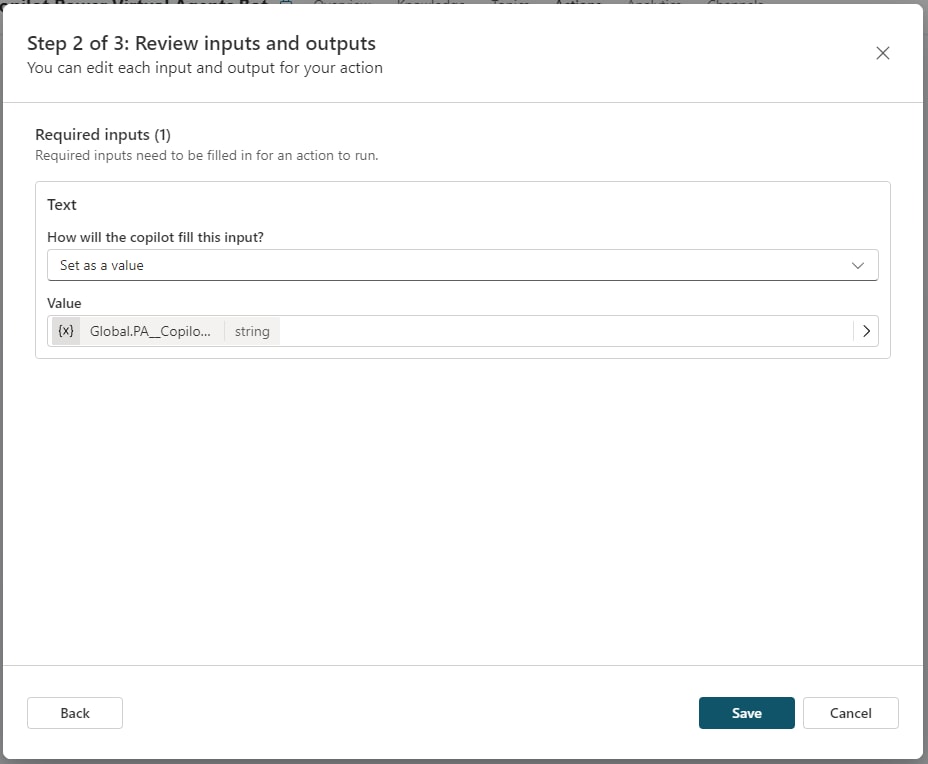Click the empty area of the Value field
This screenshot has height=764, width=928.
point(560,331)
